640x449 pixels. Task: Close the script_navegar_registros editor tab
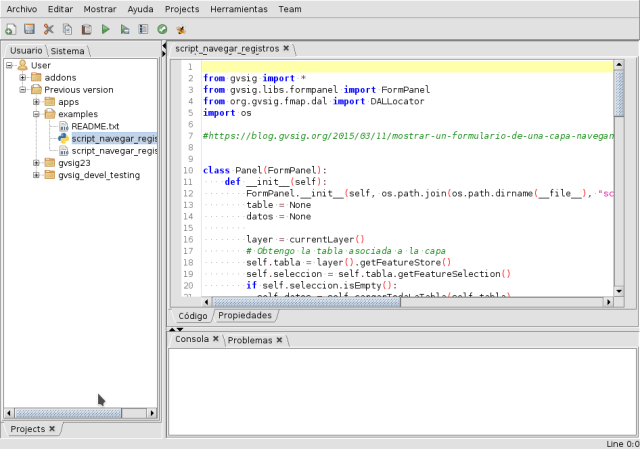[x=286, y=47]
